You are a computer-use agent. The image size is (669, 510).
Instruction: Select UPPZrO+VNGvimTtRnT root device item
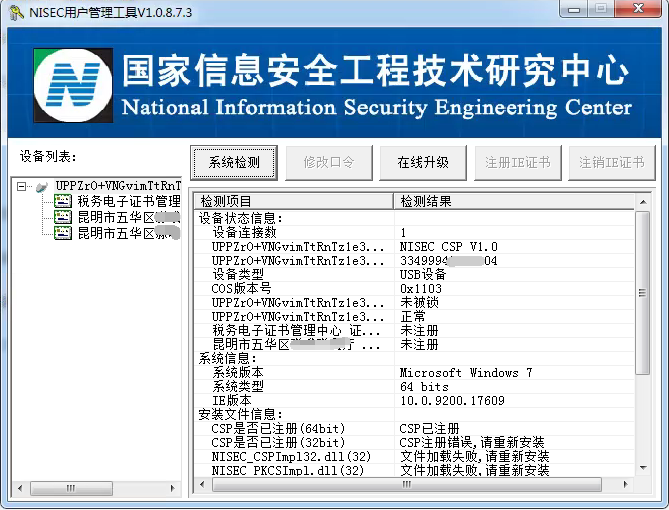tap(118, 186)
